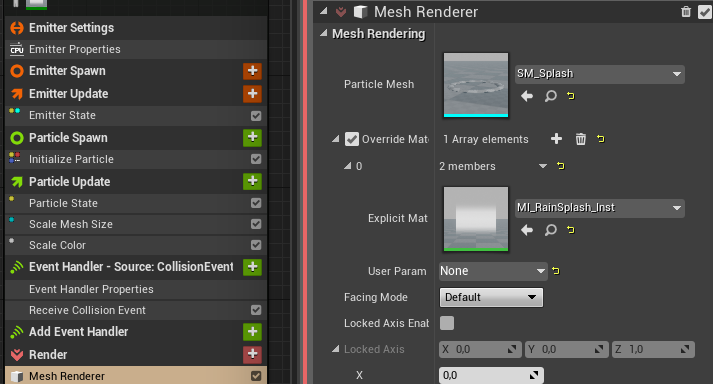Toggle Mesh Renderer enabled checkbox in header
This screenshot has width=713, height=384.
(x=705, y=12)
